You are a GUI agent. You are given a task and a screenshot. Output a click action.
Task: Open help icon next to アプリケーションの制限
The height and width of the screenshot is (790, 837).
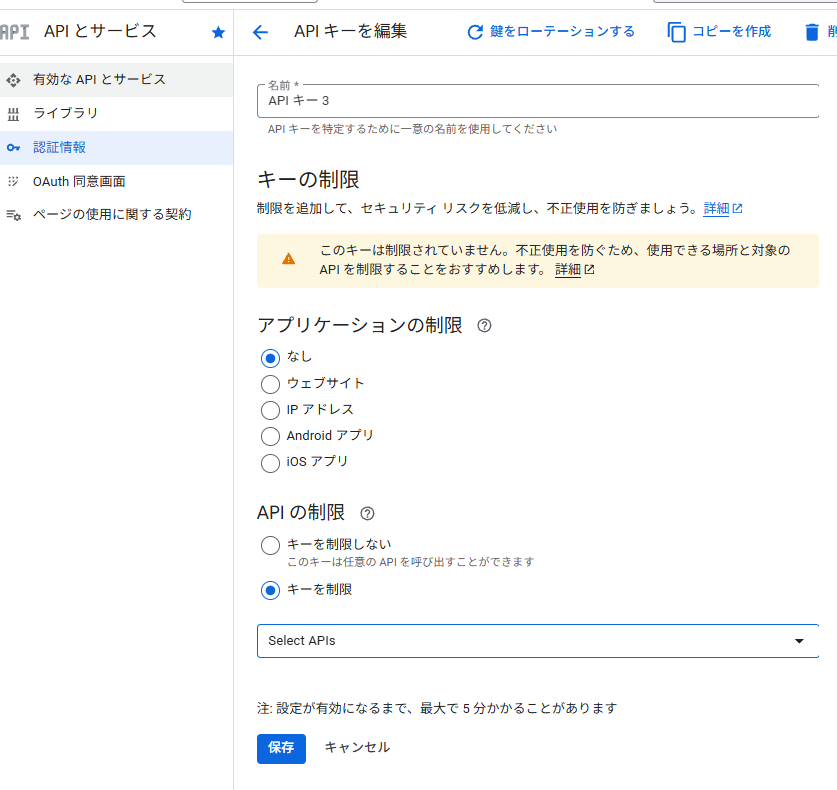click(484, 326)
